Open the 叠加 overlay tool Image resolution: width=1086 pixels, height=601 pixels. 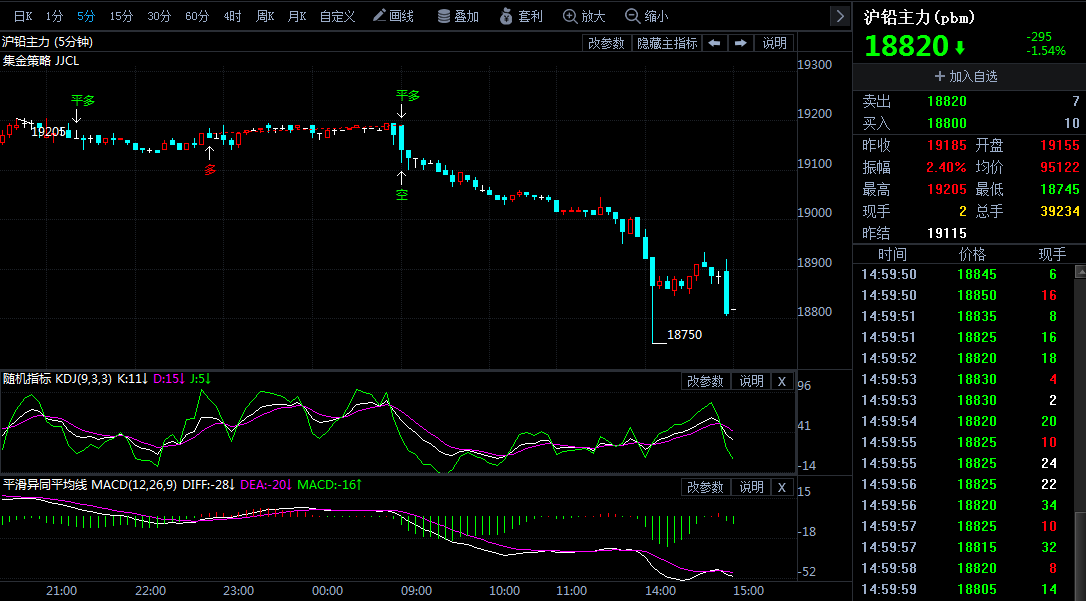coord(459,16)
